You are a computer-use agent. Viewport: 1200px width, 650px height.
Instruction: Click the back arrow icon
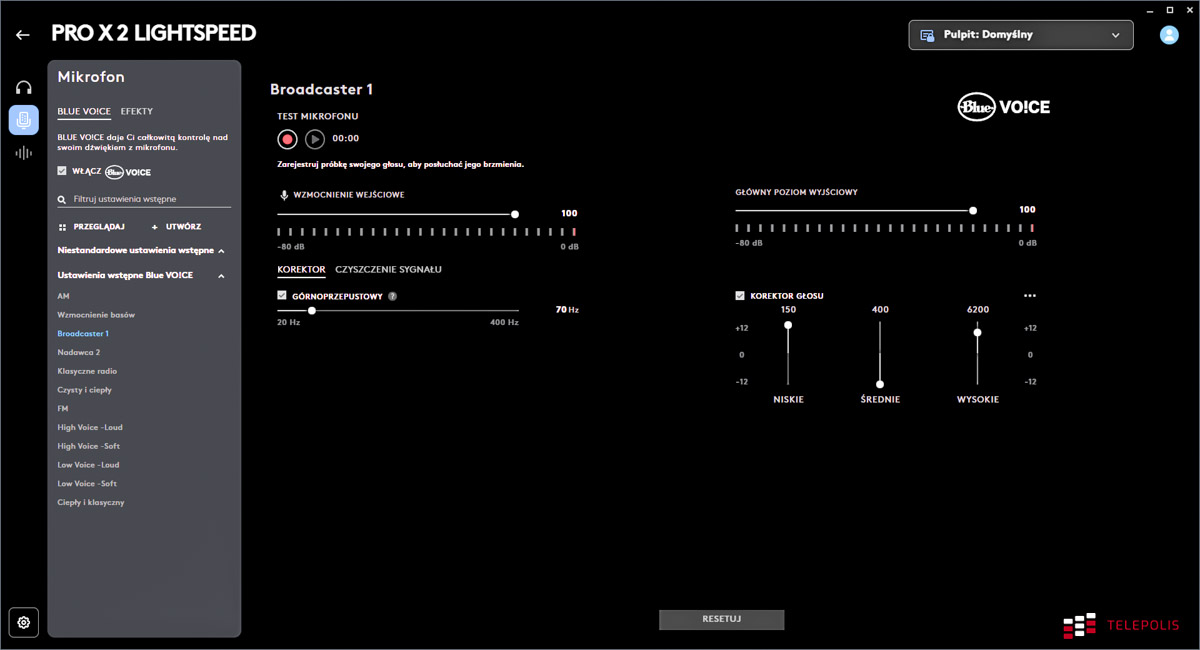pos(23,35)
